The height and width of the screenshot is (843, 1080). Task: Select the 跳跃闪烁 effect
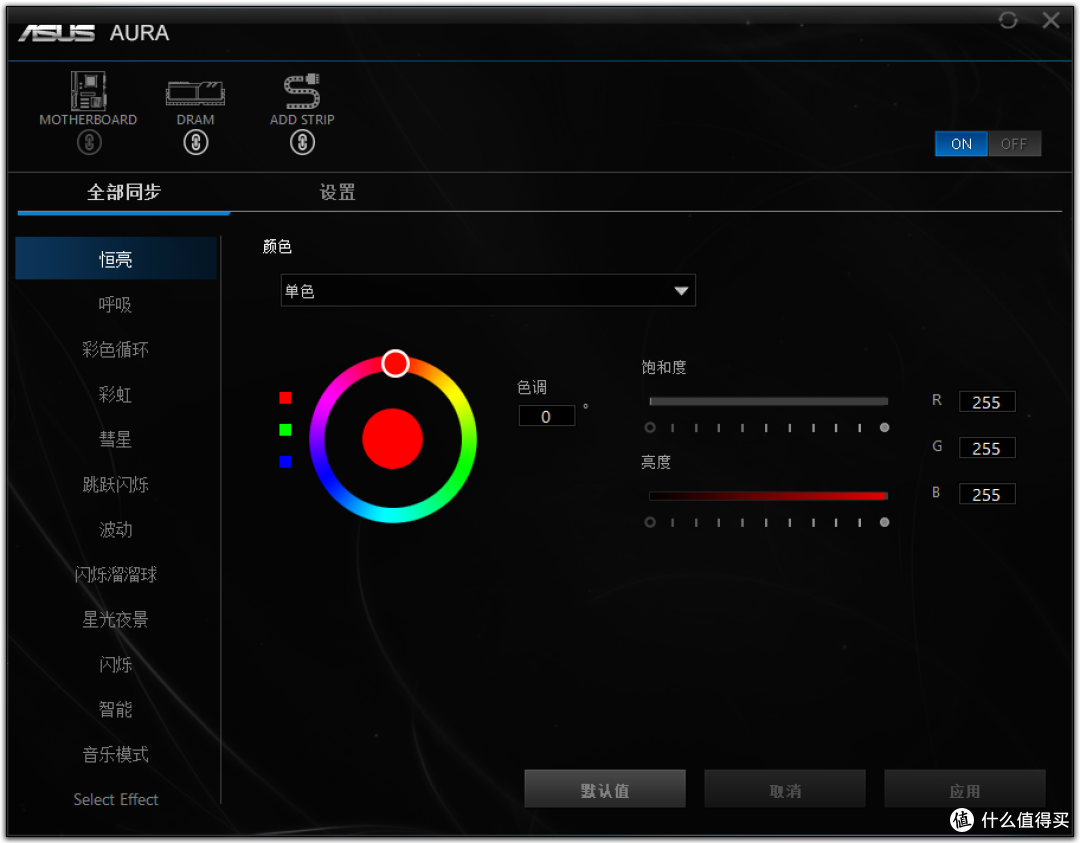pos(116,485)
